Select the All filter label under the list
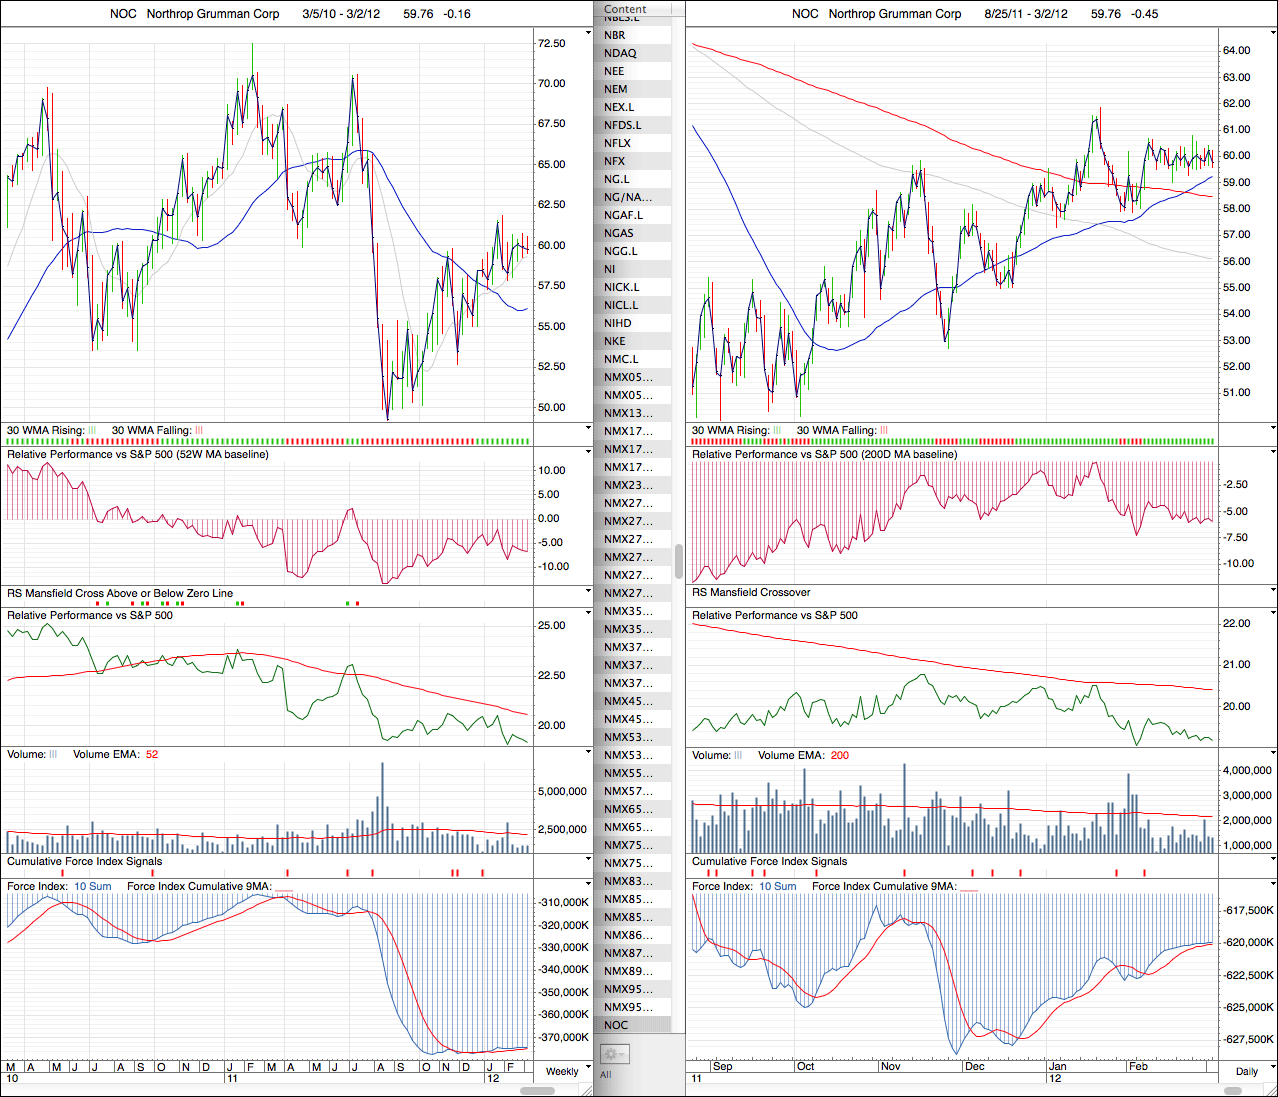This screenshot has width=1278, height=1097. tap(606, 1075)
